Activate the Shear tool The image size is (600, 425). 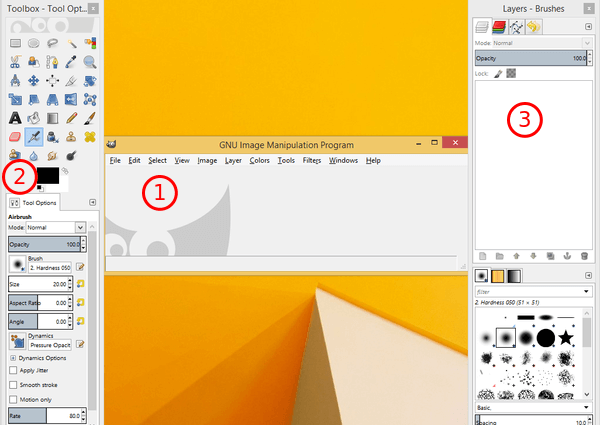tap(34, 99)
